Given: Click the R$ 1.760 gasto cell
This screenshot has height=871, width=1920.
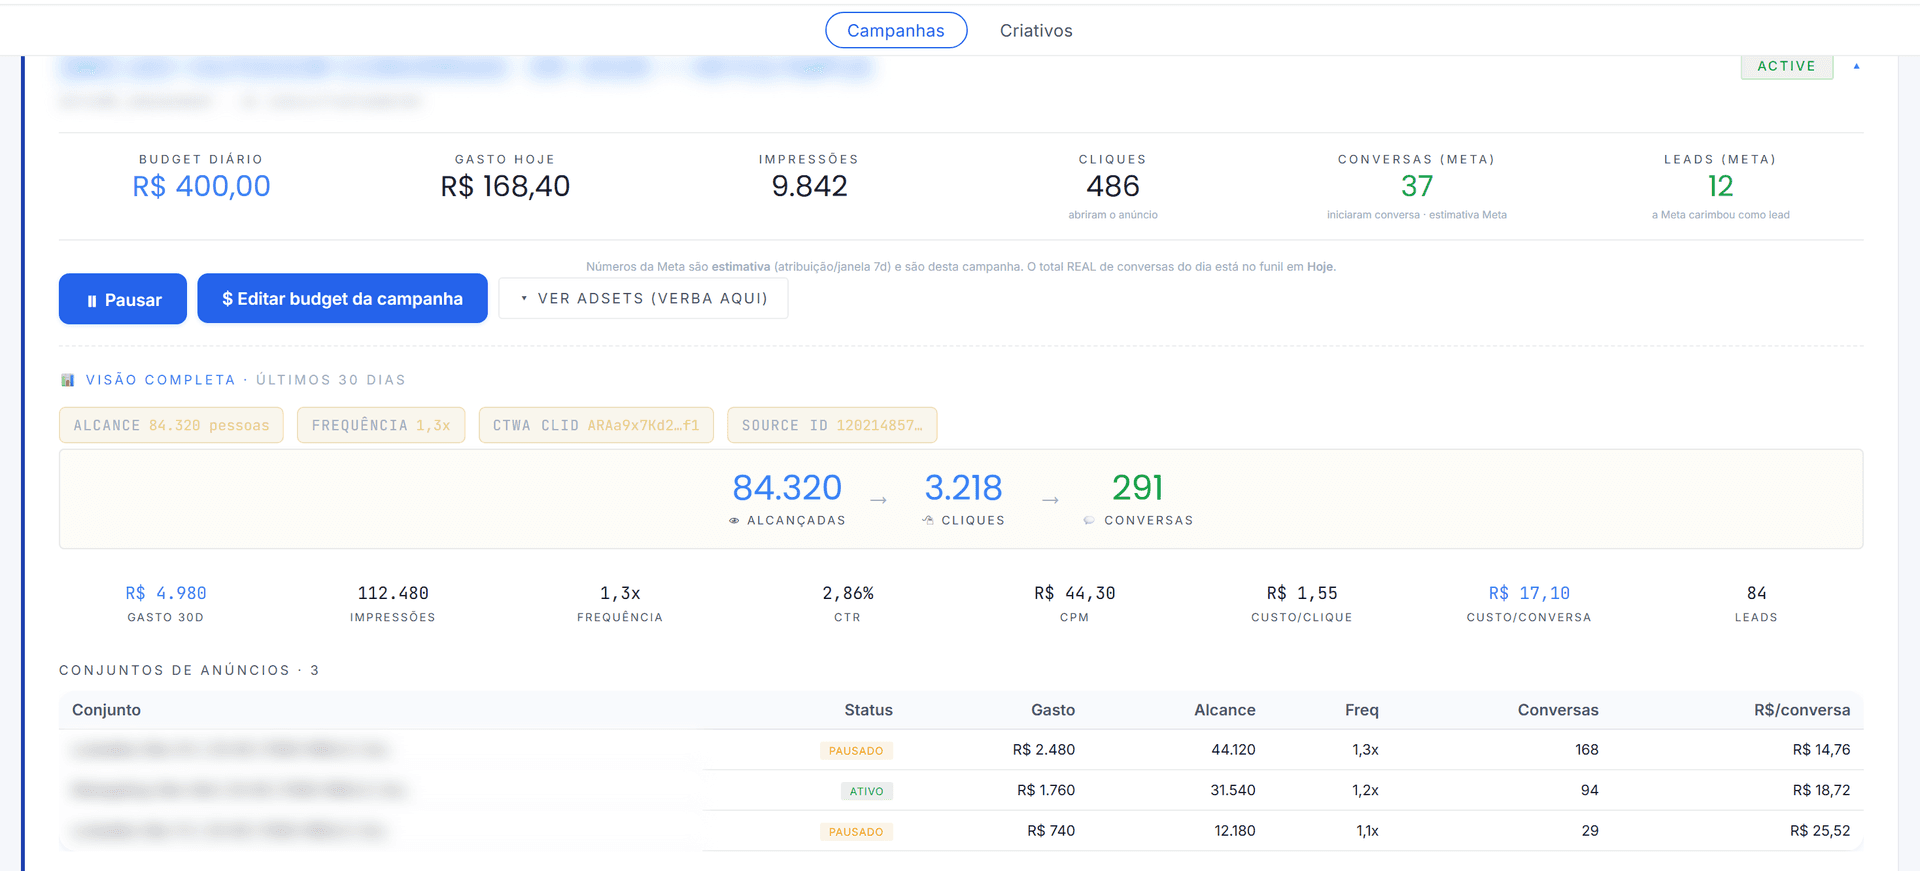Looking at the screenshot, I should coord(1046,790).
